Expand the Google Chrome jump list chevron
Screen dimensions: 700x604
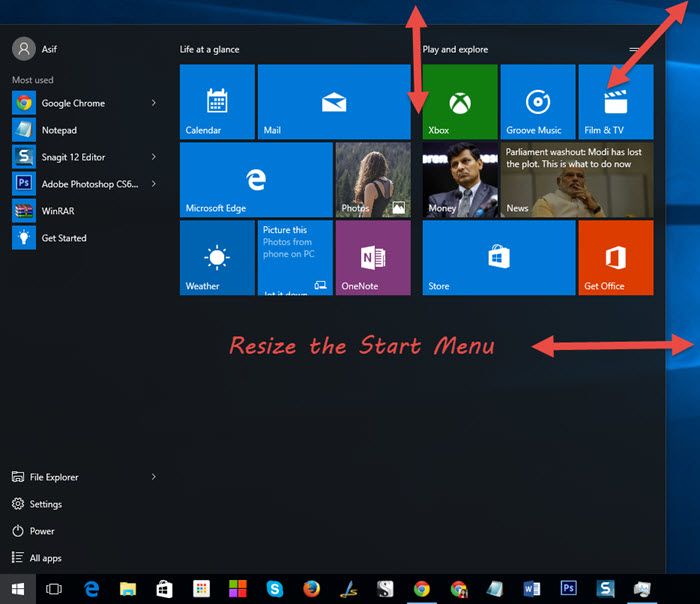(x=154, y=103)
